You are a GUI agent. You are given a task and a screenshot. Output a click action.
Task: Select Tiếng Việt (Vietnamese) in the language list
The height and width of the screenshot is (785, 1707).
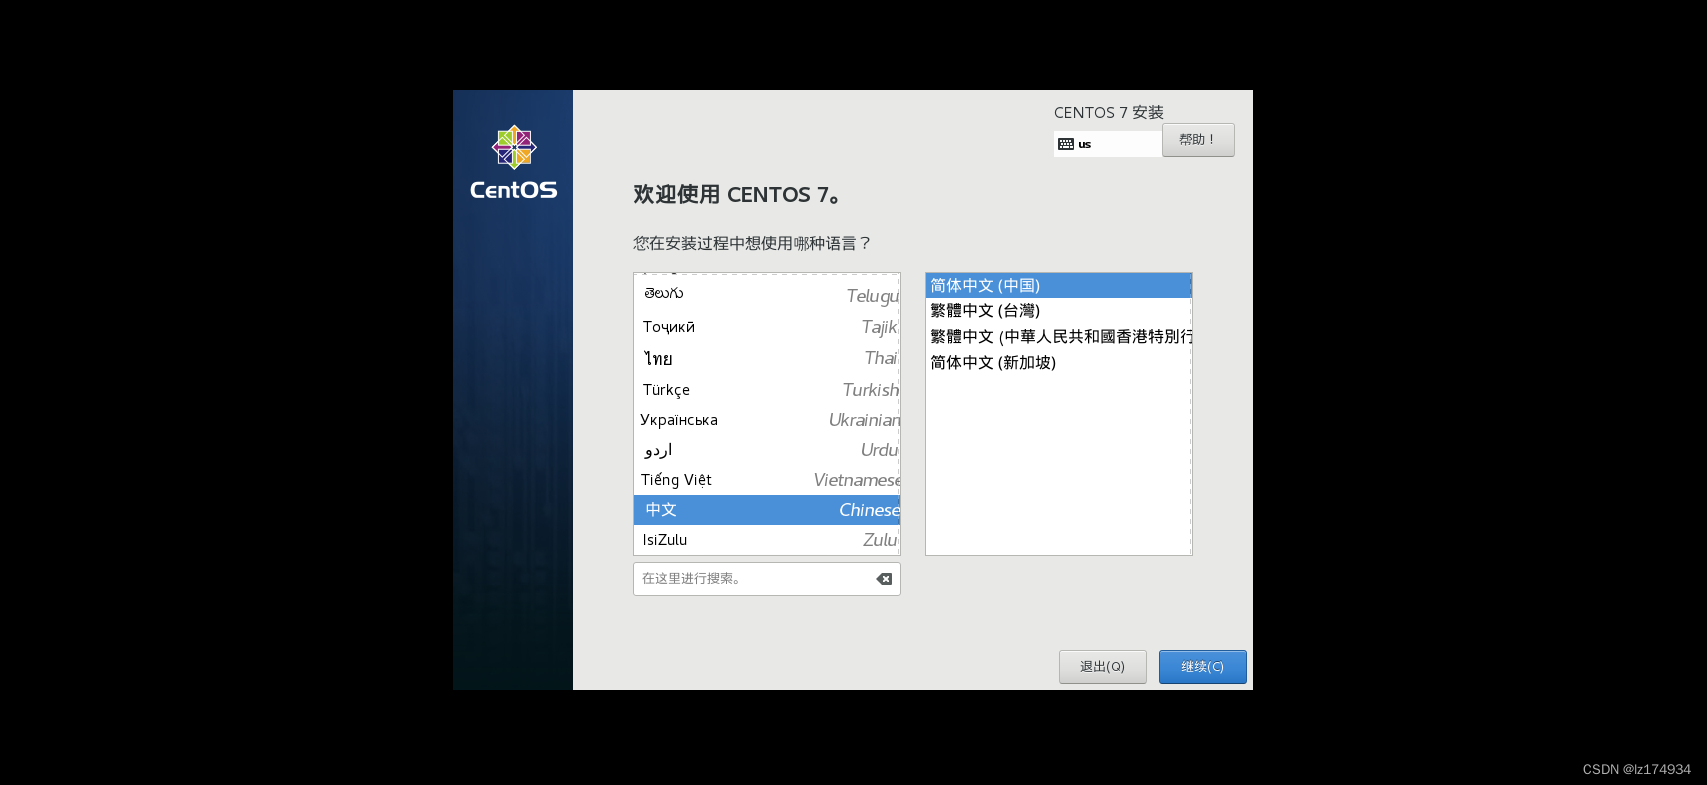(767, 480)
